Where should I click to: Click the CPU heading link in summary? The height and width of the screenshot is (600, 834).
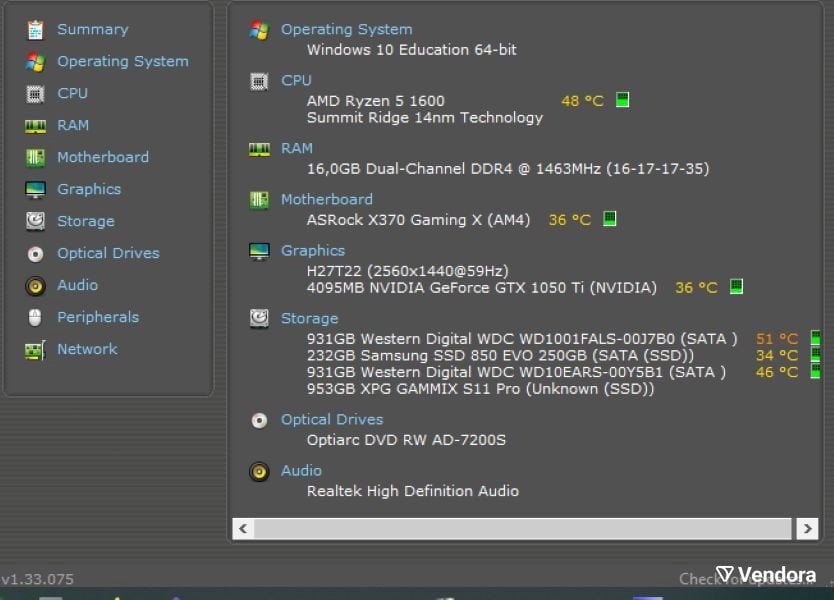pos(296,81)
